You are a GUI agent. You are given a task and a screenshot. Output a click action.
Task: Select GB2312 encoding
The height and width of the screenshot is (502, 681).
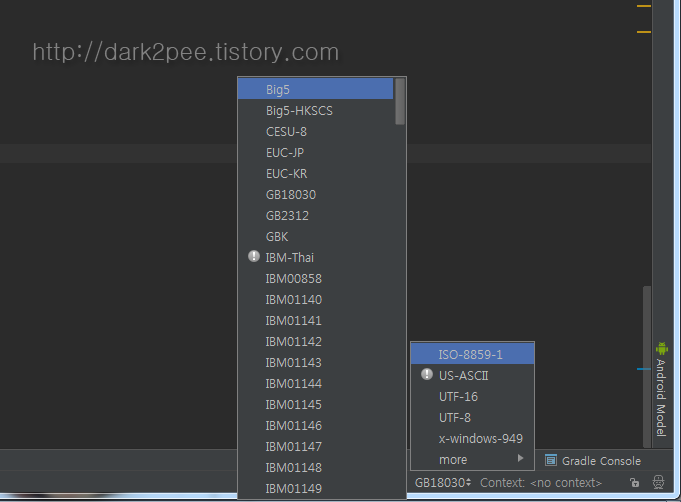point(315,215)
